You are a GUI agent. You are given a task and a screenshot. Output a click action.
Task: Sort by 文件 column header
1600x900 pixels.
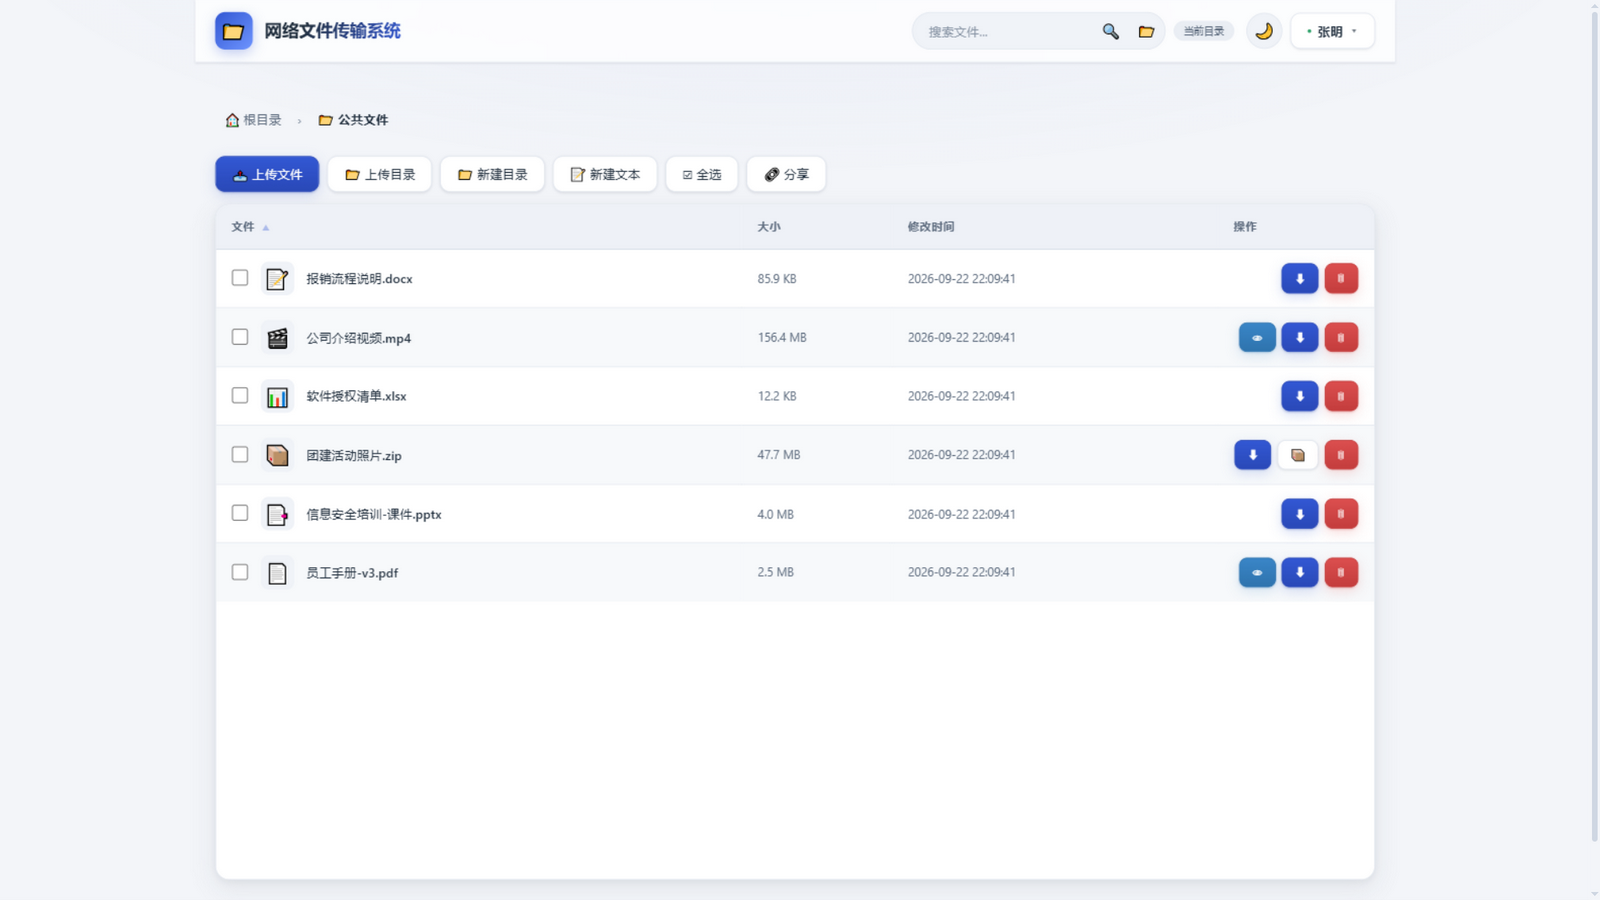click(250, 227)
